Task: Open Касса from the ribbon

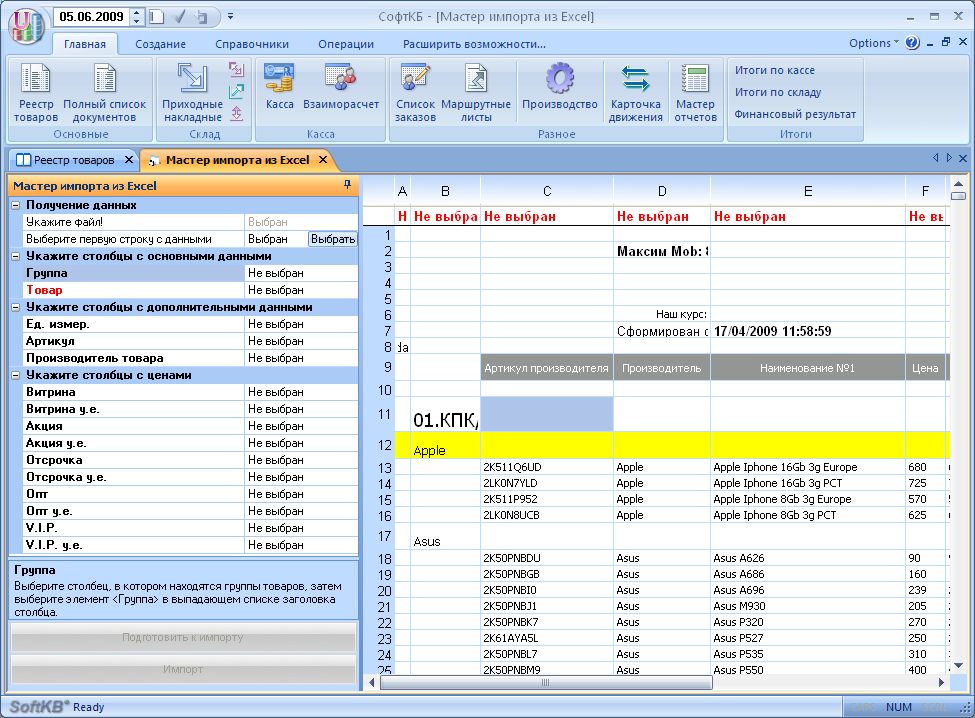Action: 279,86
